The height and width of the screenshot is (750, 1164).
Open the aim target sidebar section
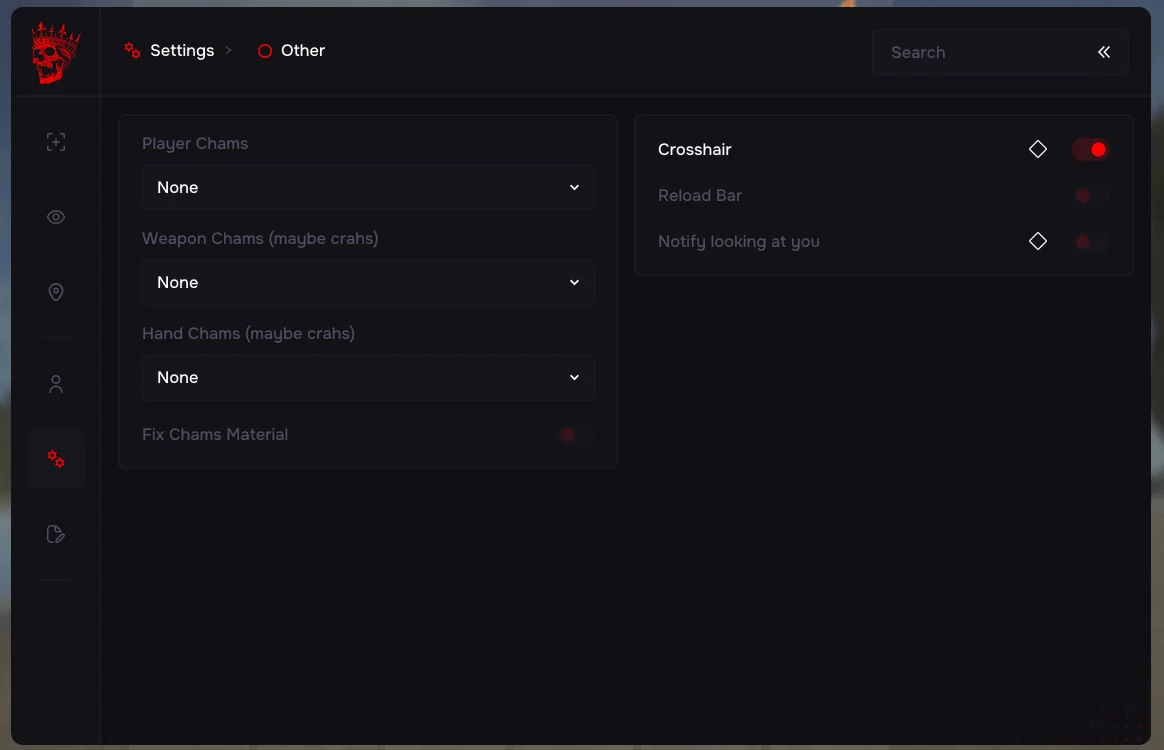56,142
